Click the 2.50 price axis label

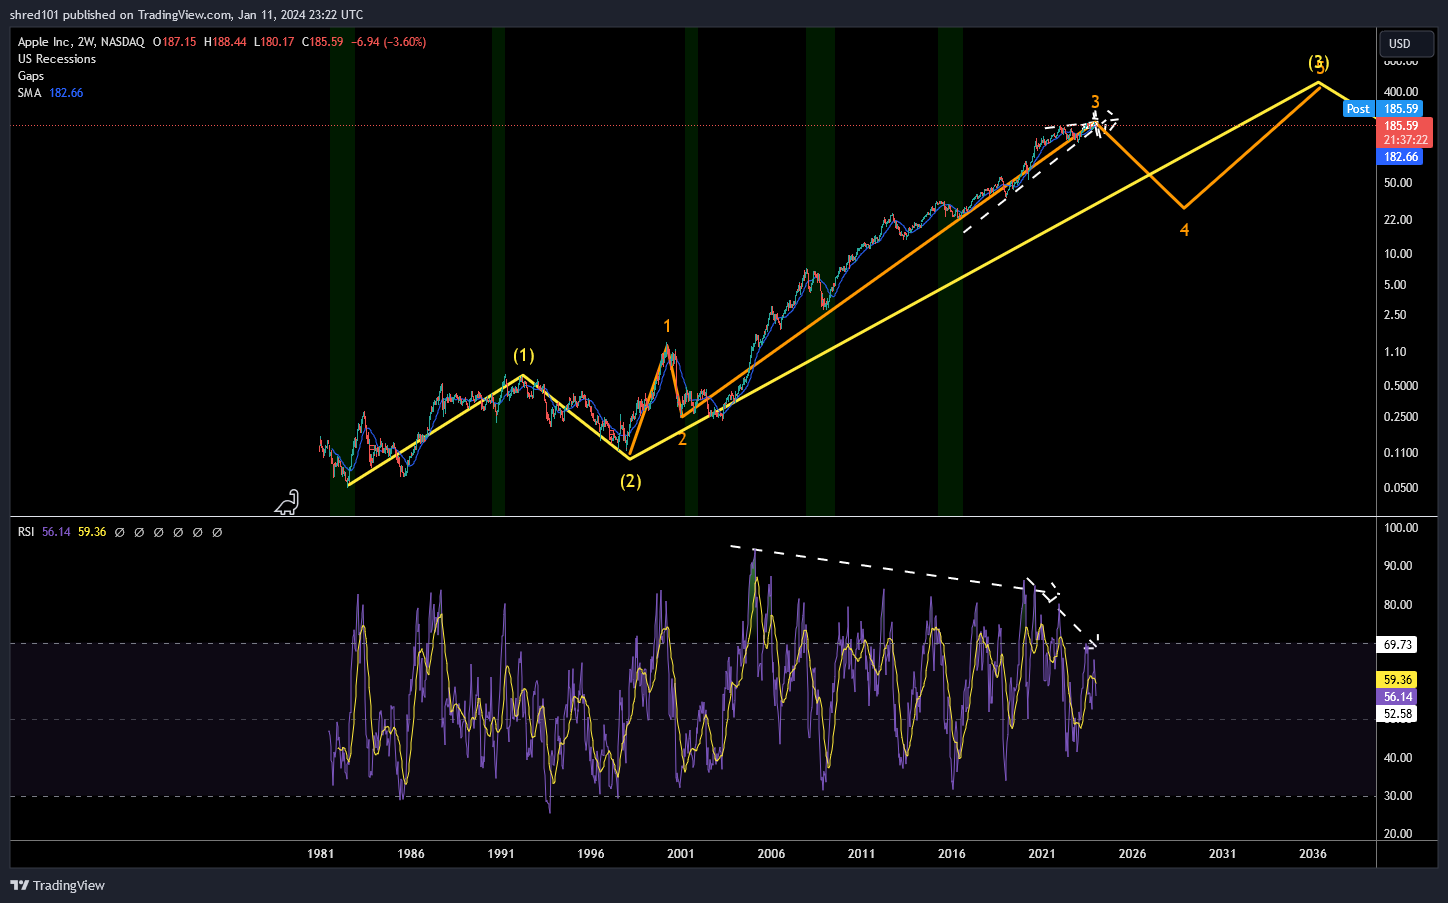pos(1395,315)
